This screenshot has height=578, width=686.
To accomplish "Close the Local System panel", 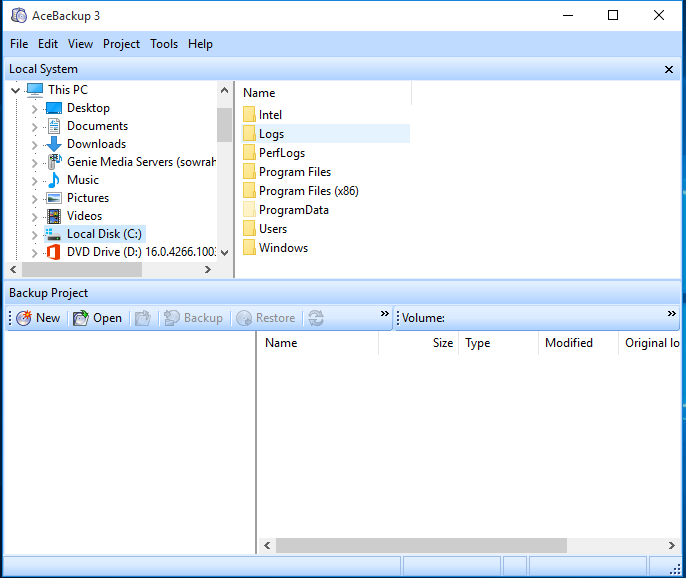I will [x=668, y=69].
